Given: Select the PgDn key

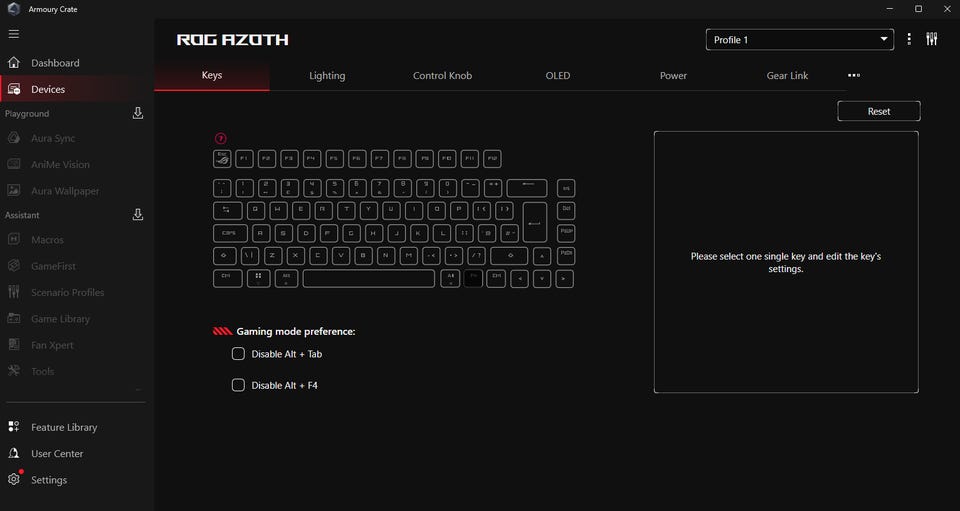Looking at the screenshot, I should 566,256.
